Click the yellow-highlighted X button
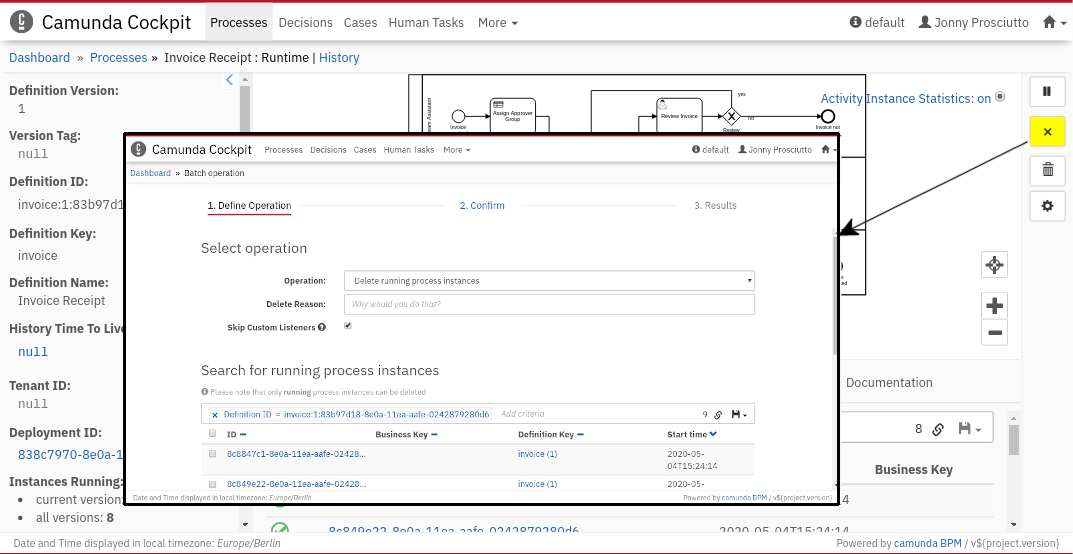1073x554 pixels. [x=1047, y=131]
